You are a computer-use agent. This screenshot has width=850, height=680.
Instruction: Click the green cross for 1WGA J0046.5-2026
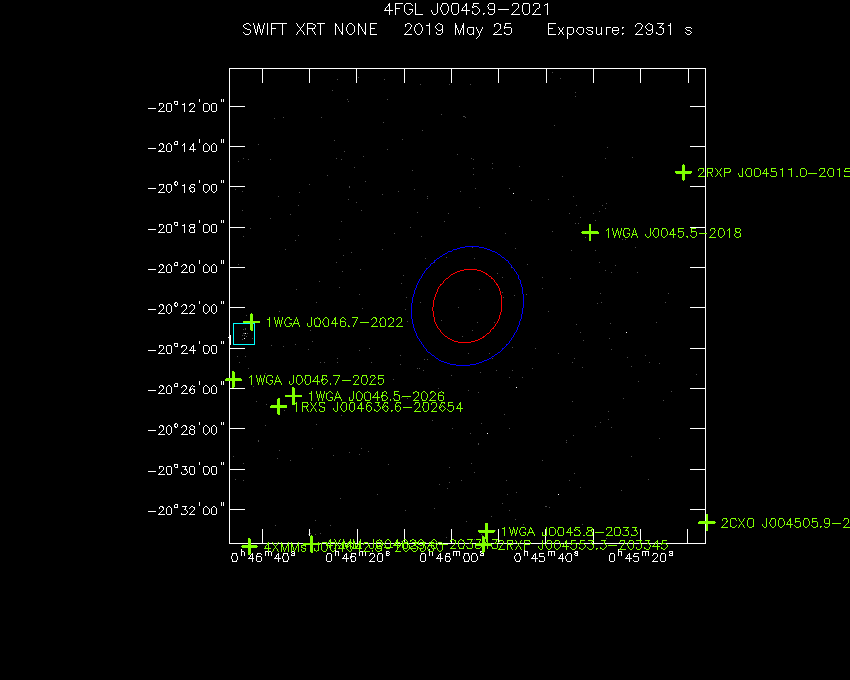(x=293, y=396)
